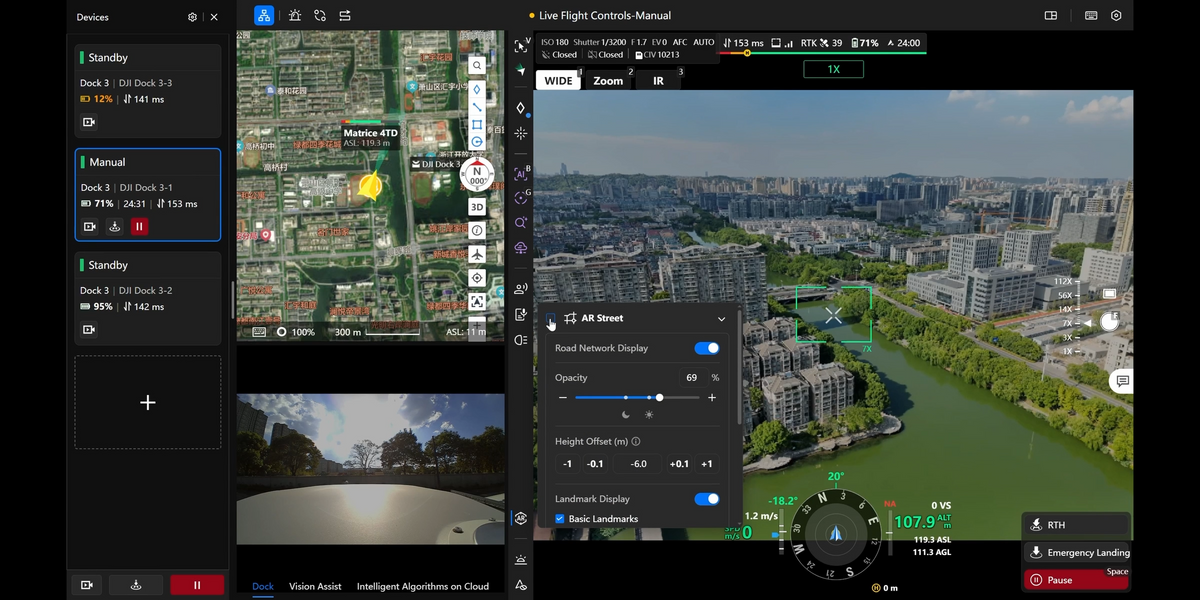
Task: Click the smart search magnifier icon
Action: [x=520, y=223]
